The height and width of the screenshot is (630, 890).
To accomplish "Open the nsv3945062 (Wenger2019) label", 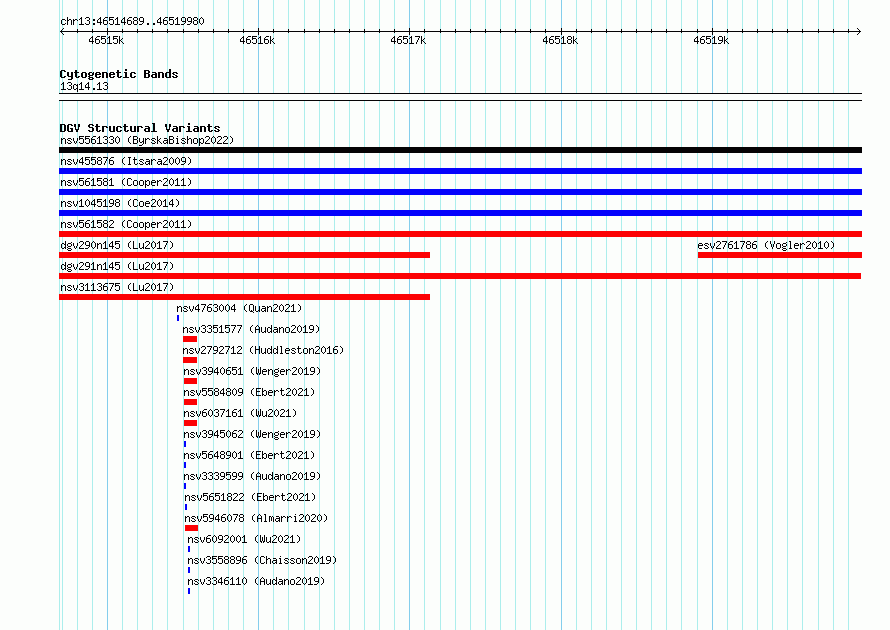I will (252, 434).
